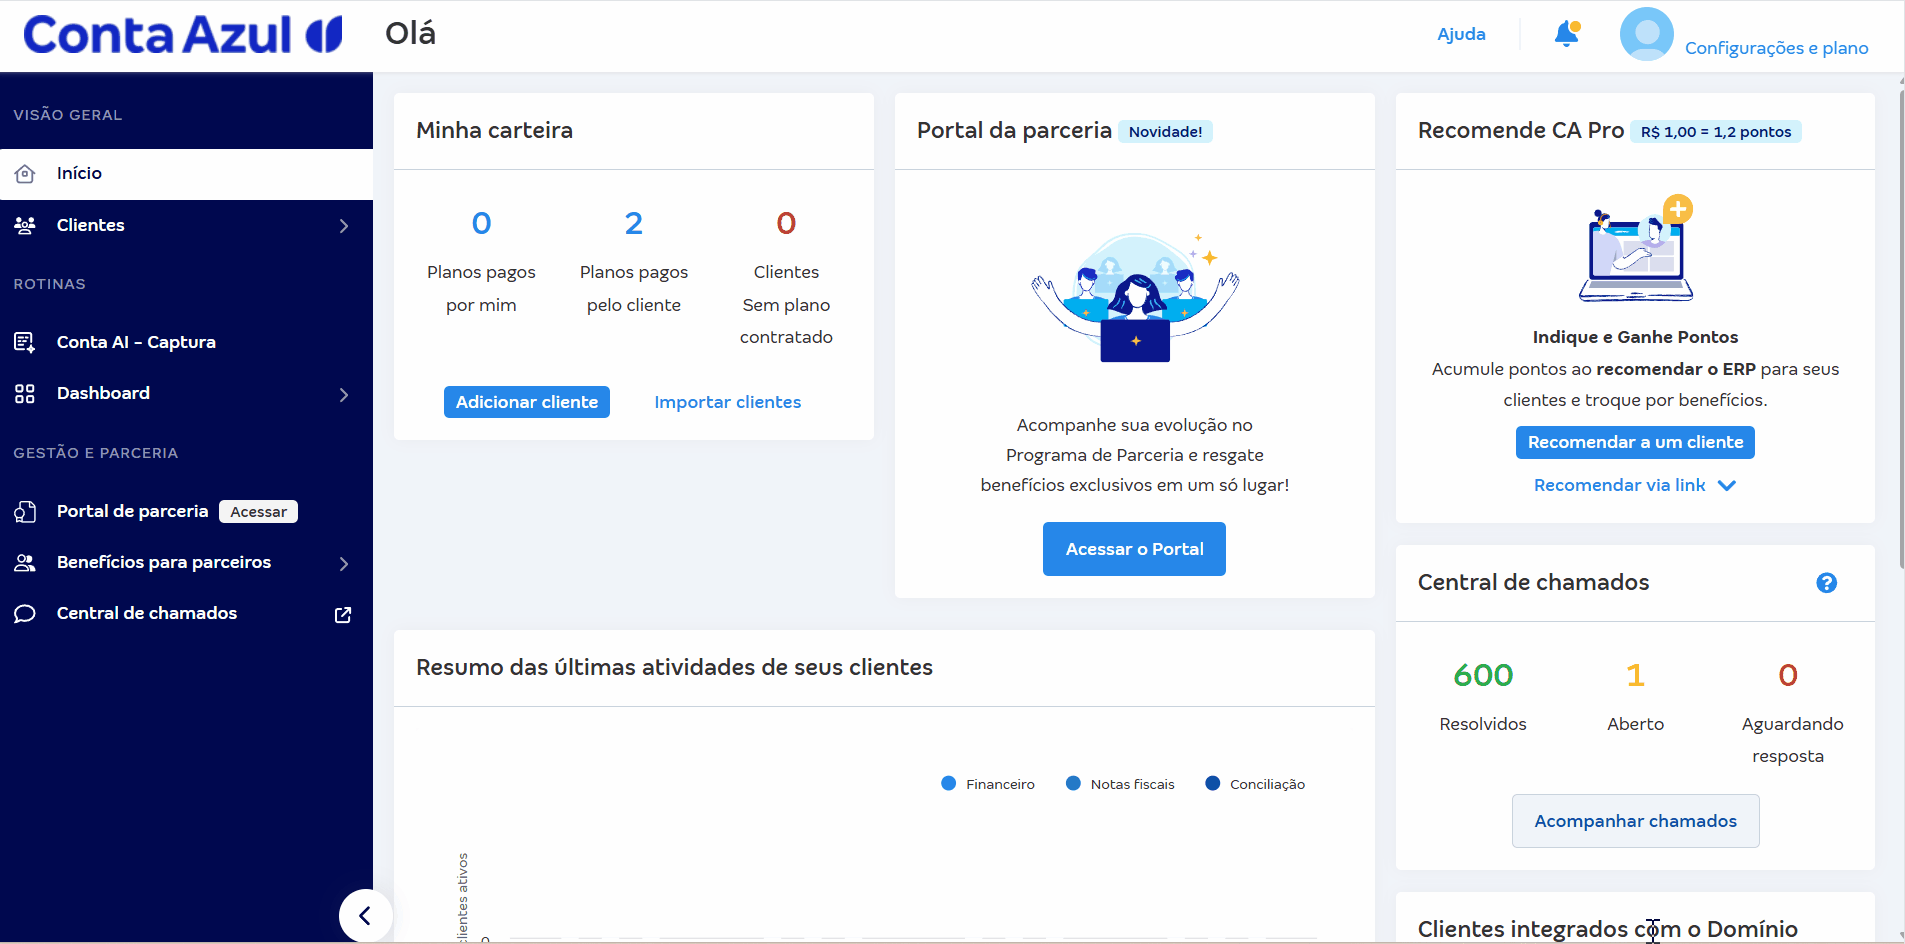The image size is (1905, 944).
Task: Open Portal de parceria menu item
Action: [186, 512]
